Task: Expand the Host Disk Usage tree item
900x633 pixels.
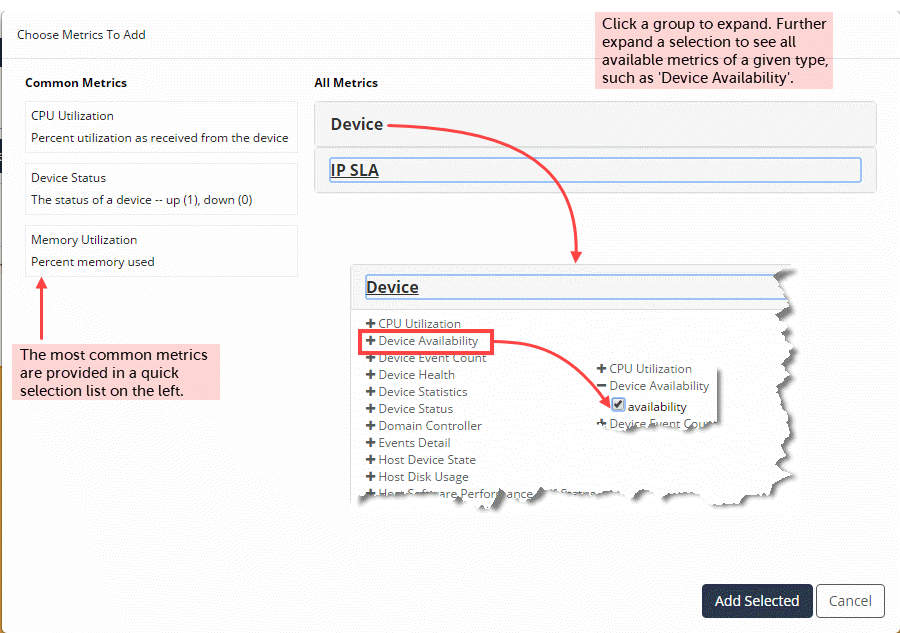Action: (423, 477)
